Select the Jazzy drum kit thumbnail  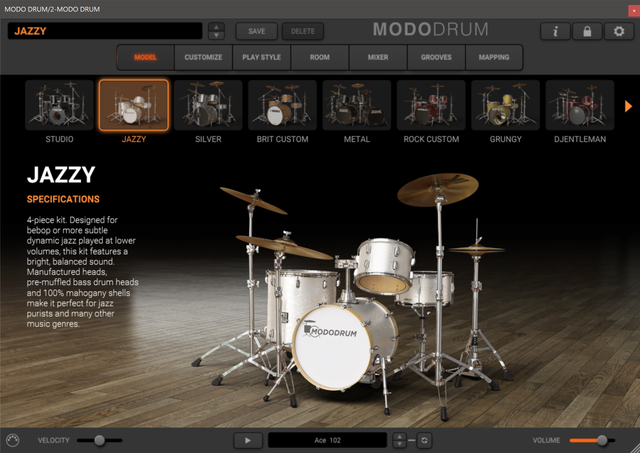pos(134,105)
